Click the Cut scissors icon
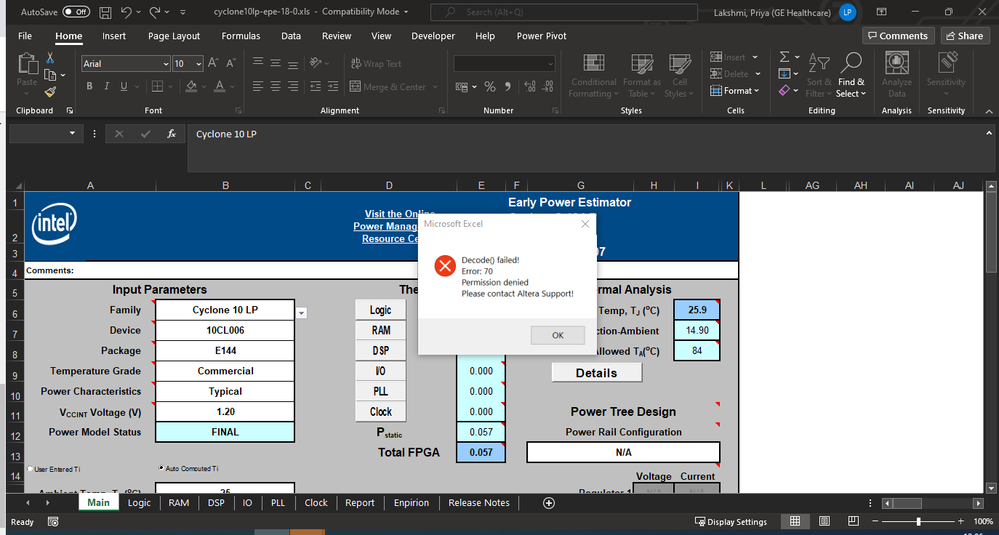The width and height of the screenshot is (999, 535). tap(51, 59)
